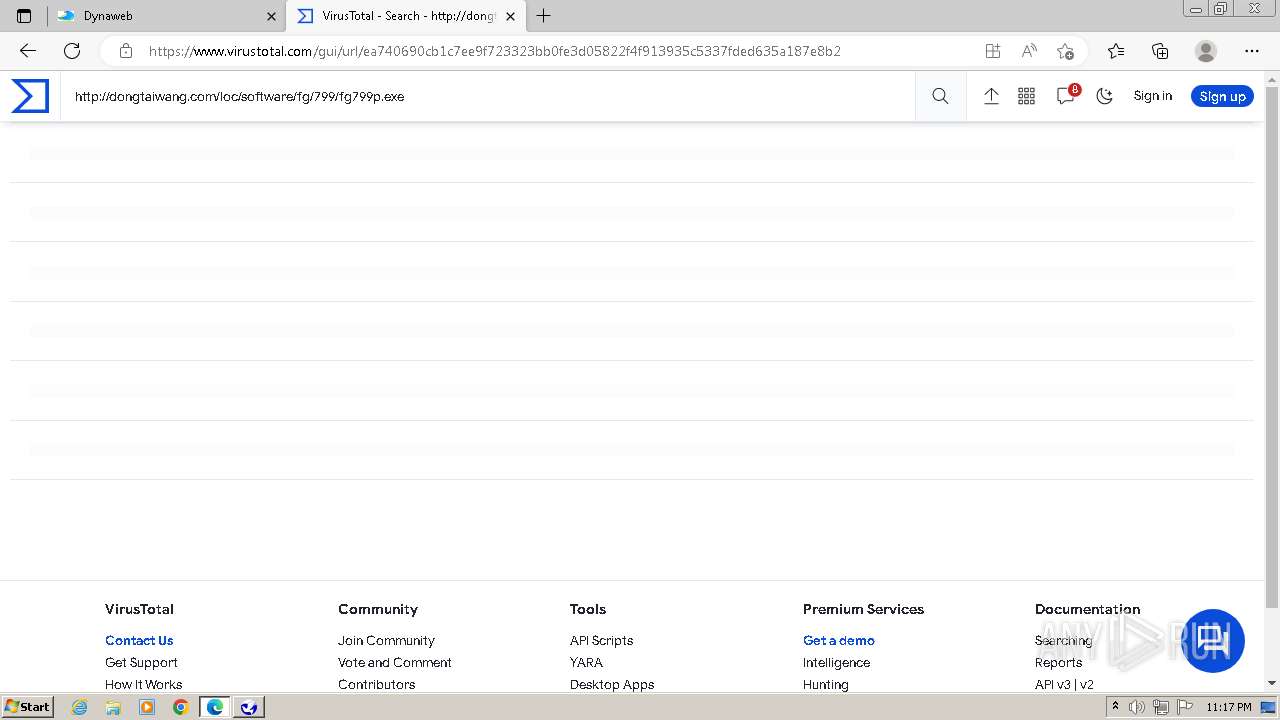1280x720 pixels.
Task: Open the VirusTotal apps grid icon
Action: (1026, 96)
